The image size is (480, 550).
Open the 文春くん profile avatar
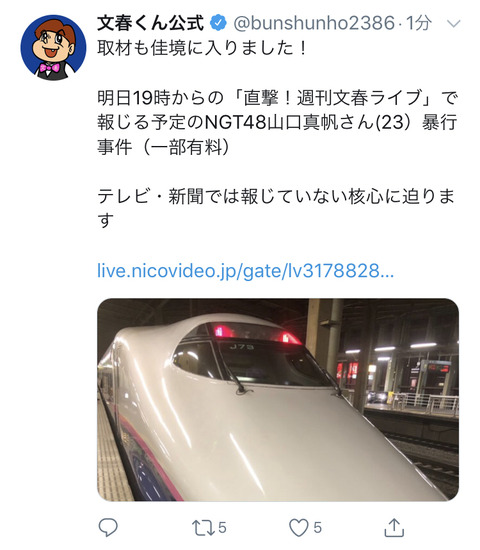53,48
